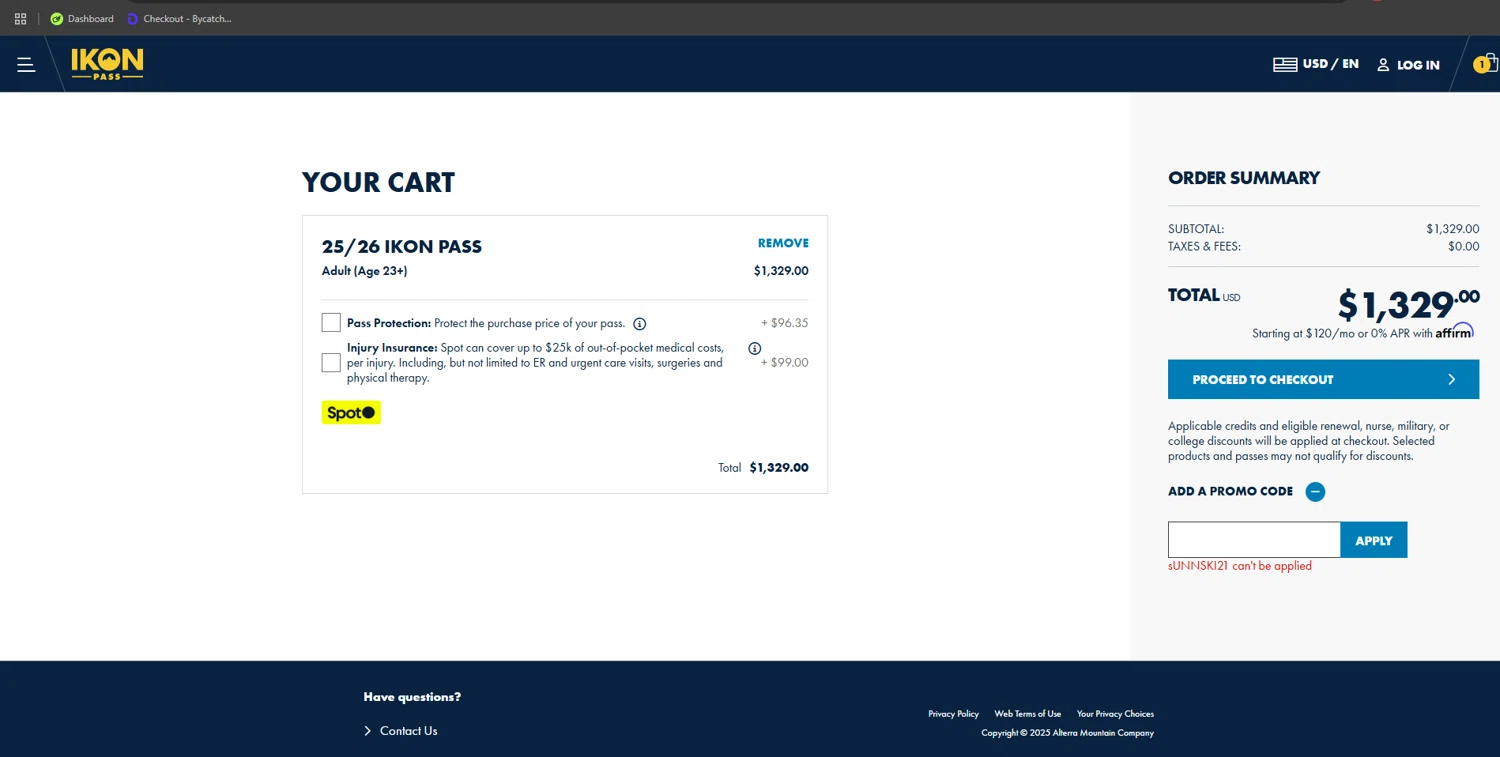Viewport: 1500px width, 757px height.
Task: Apply the promo code
Action: (x=1374, y=540)
